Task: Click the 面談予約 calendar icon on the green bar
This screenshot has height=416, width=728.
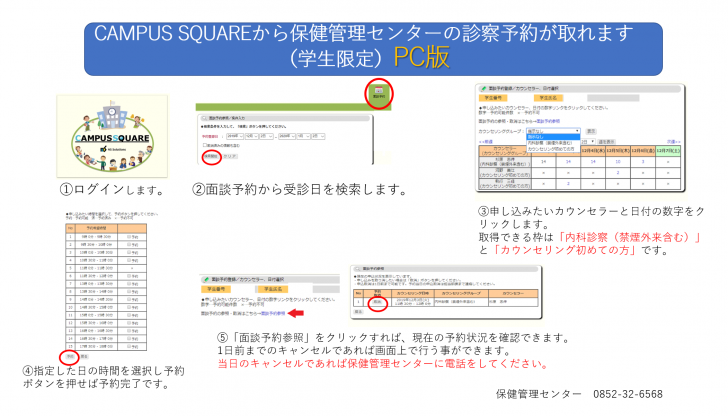Action: point(379,92)
